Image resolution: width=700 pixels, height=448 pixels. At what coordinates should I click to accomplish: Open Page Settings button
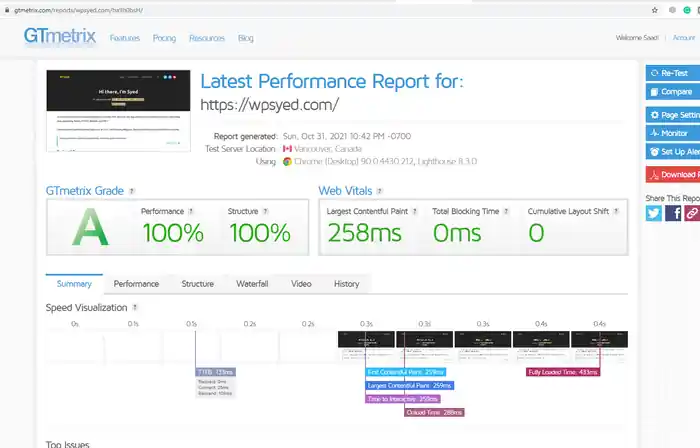673,115
